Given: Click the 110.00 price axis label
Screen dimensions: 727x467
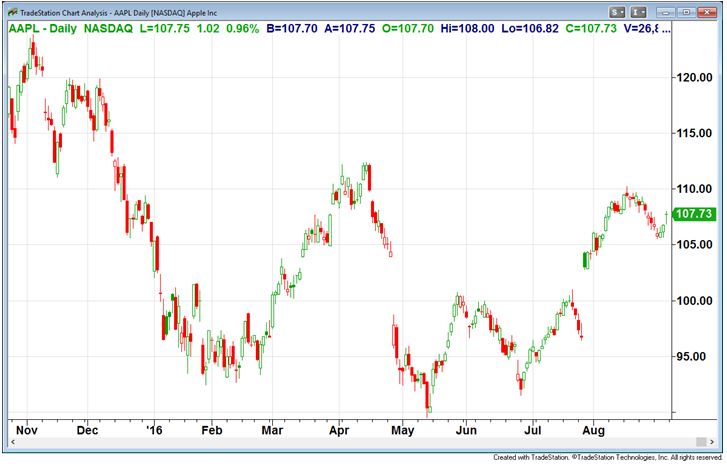Looking at the screenshot, I should pyautogui.click(x=693, y=189).
